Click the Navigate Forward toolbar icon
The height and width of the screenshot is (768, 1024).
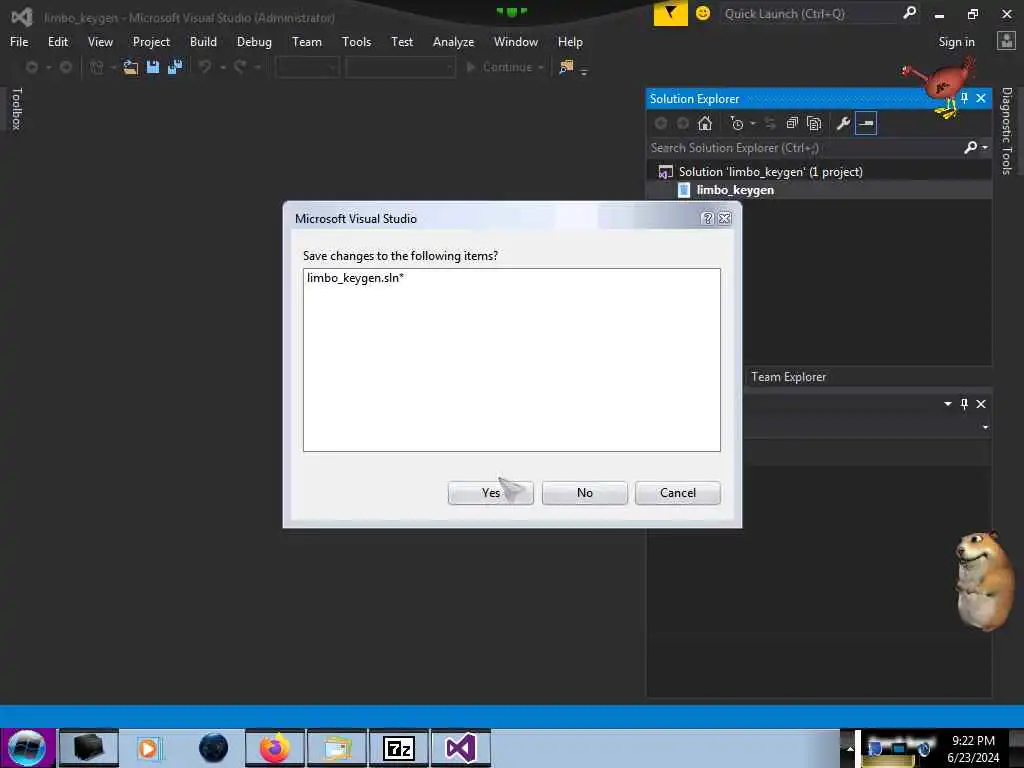click(66, 67)
